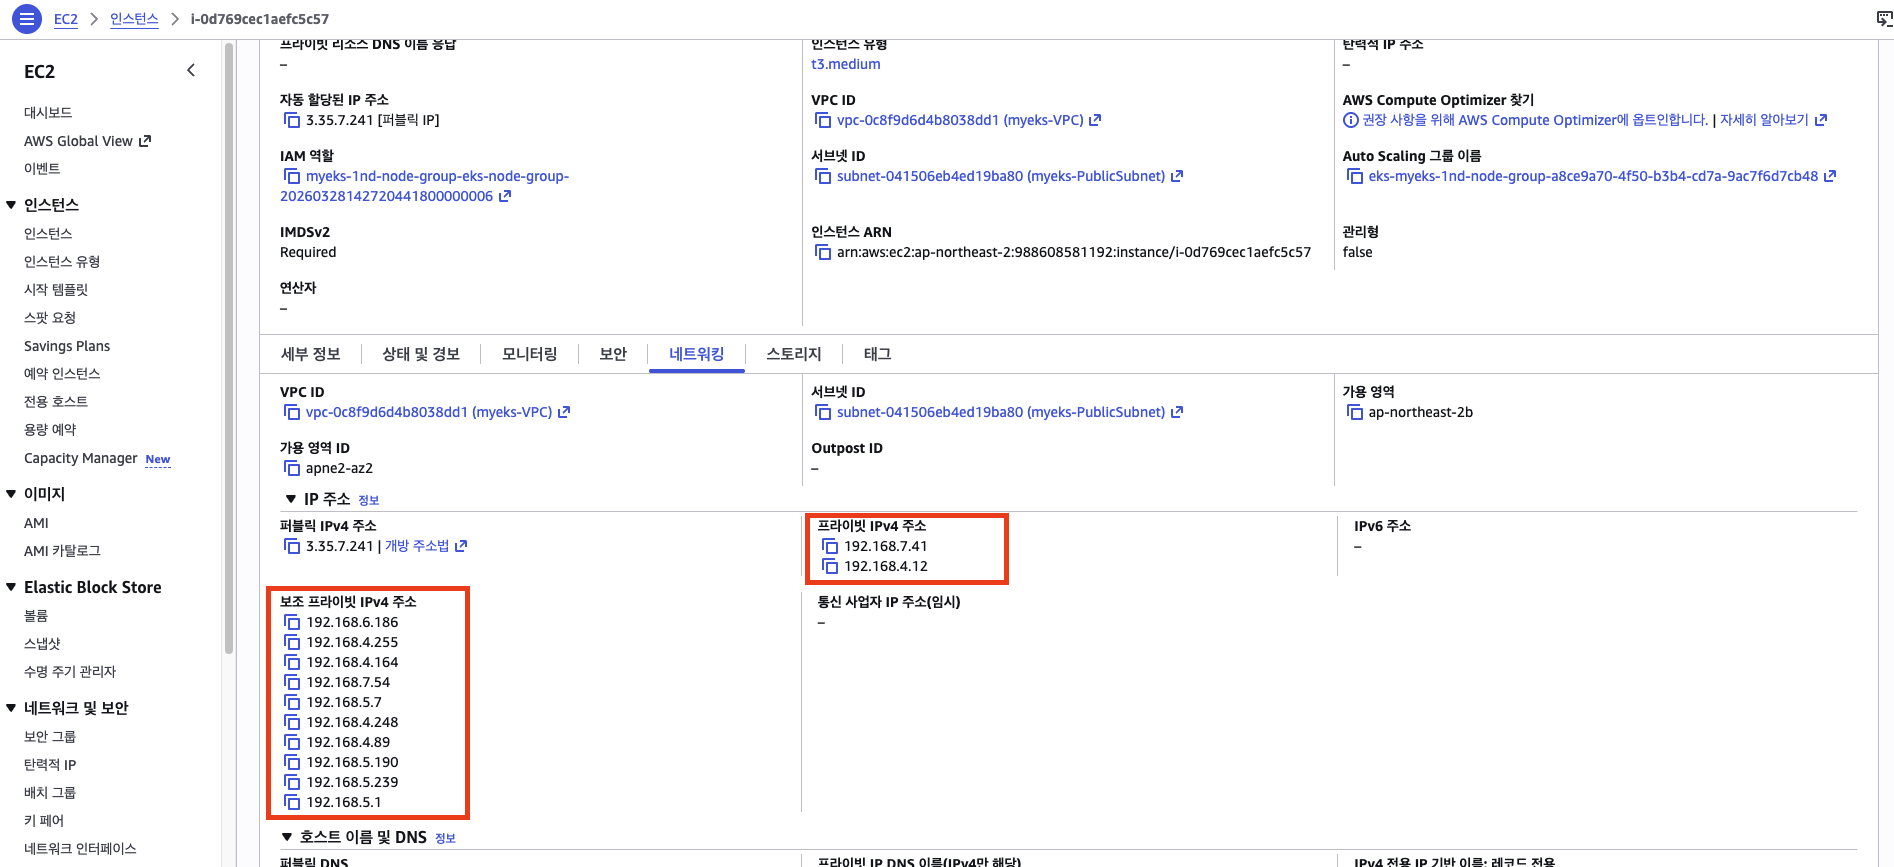This screenshot has width=1894, height=867.
Task: Collapse the 인스턴스 sidebar section
Action: pyautogui.click(x=11, y=205)
